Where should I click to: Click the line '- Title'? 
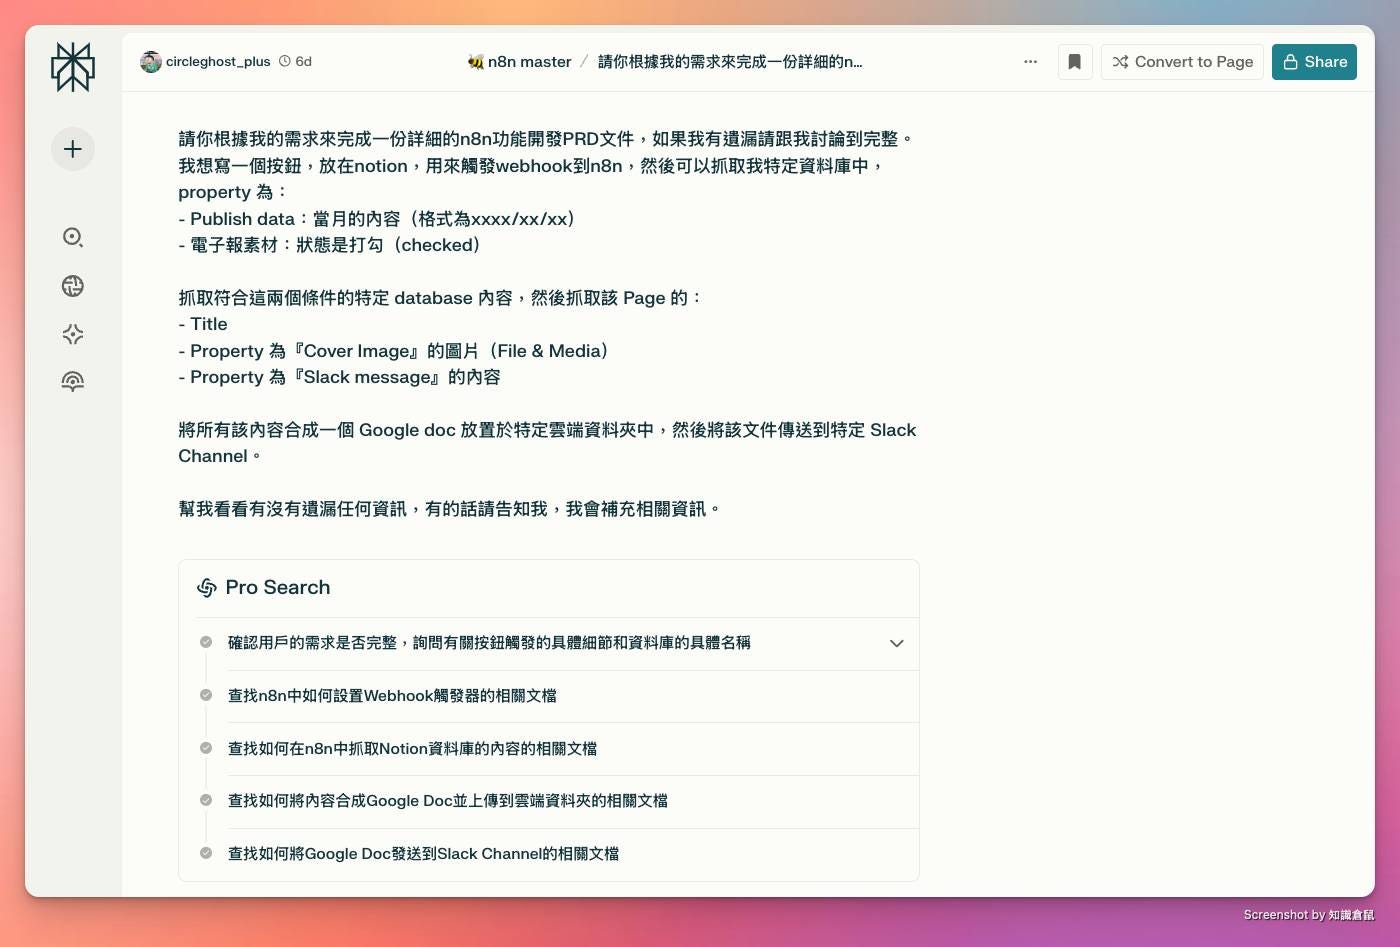click(203, 324)
